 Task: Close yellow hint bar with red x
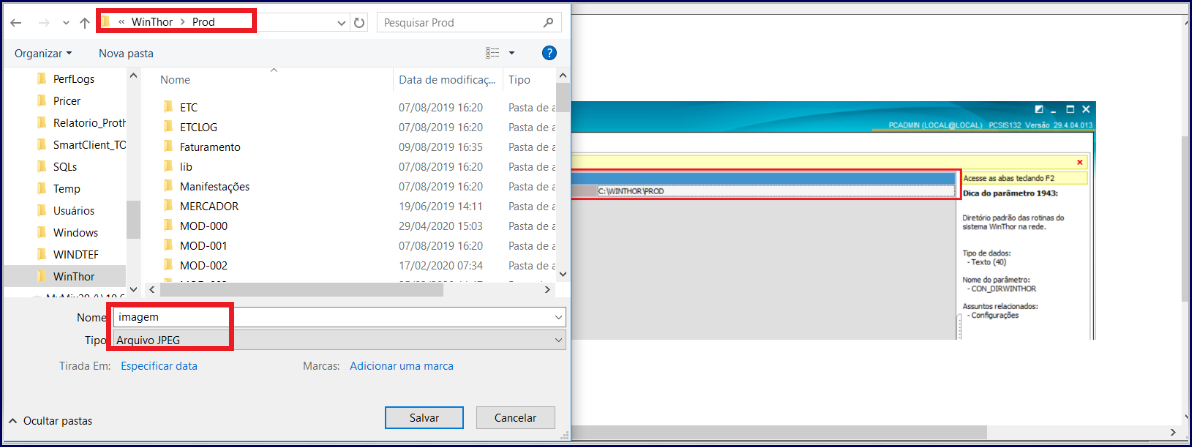[1079, 162]
